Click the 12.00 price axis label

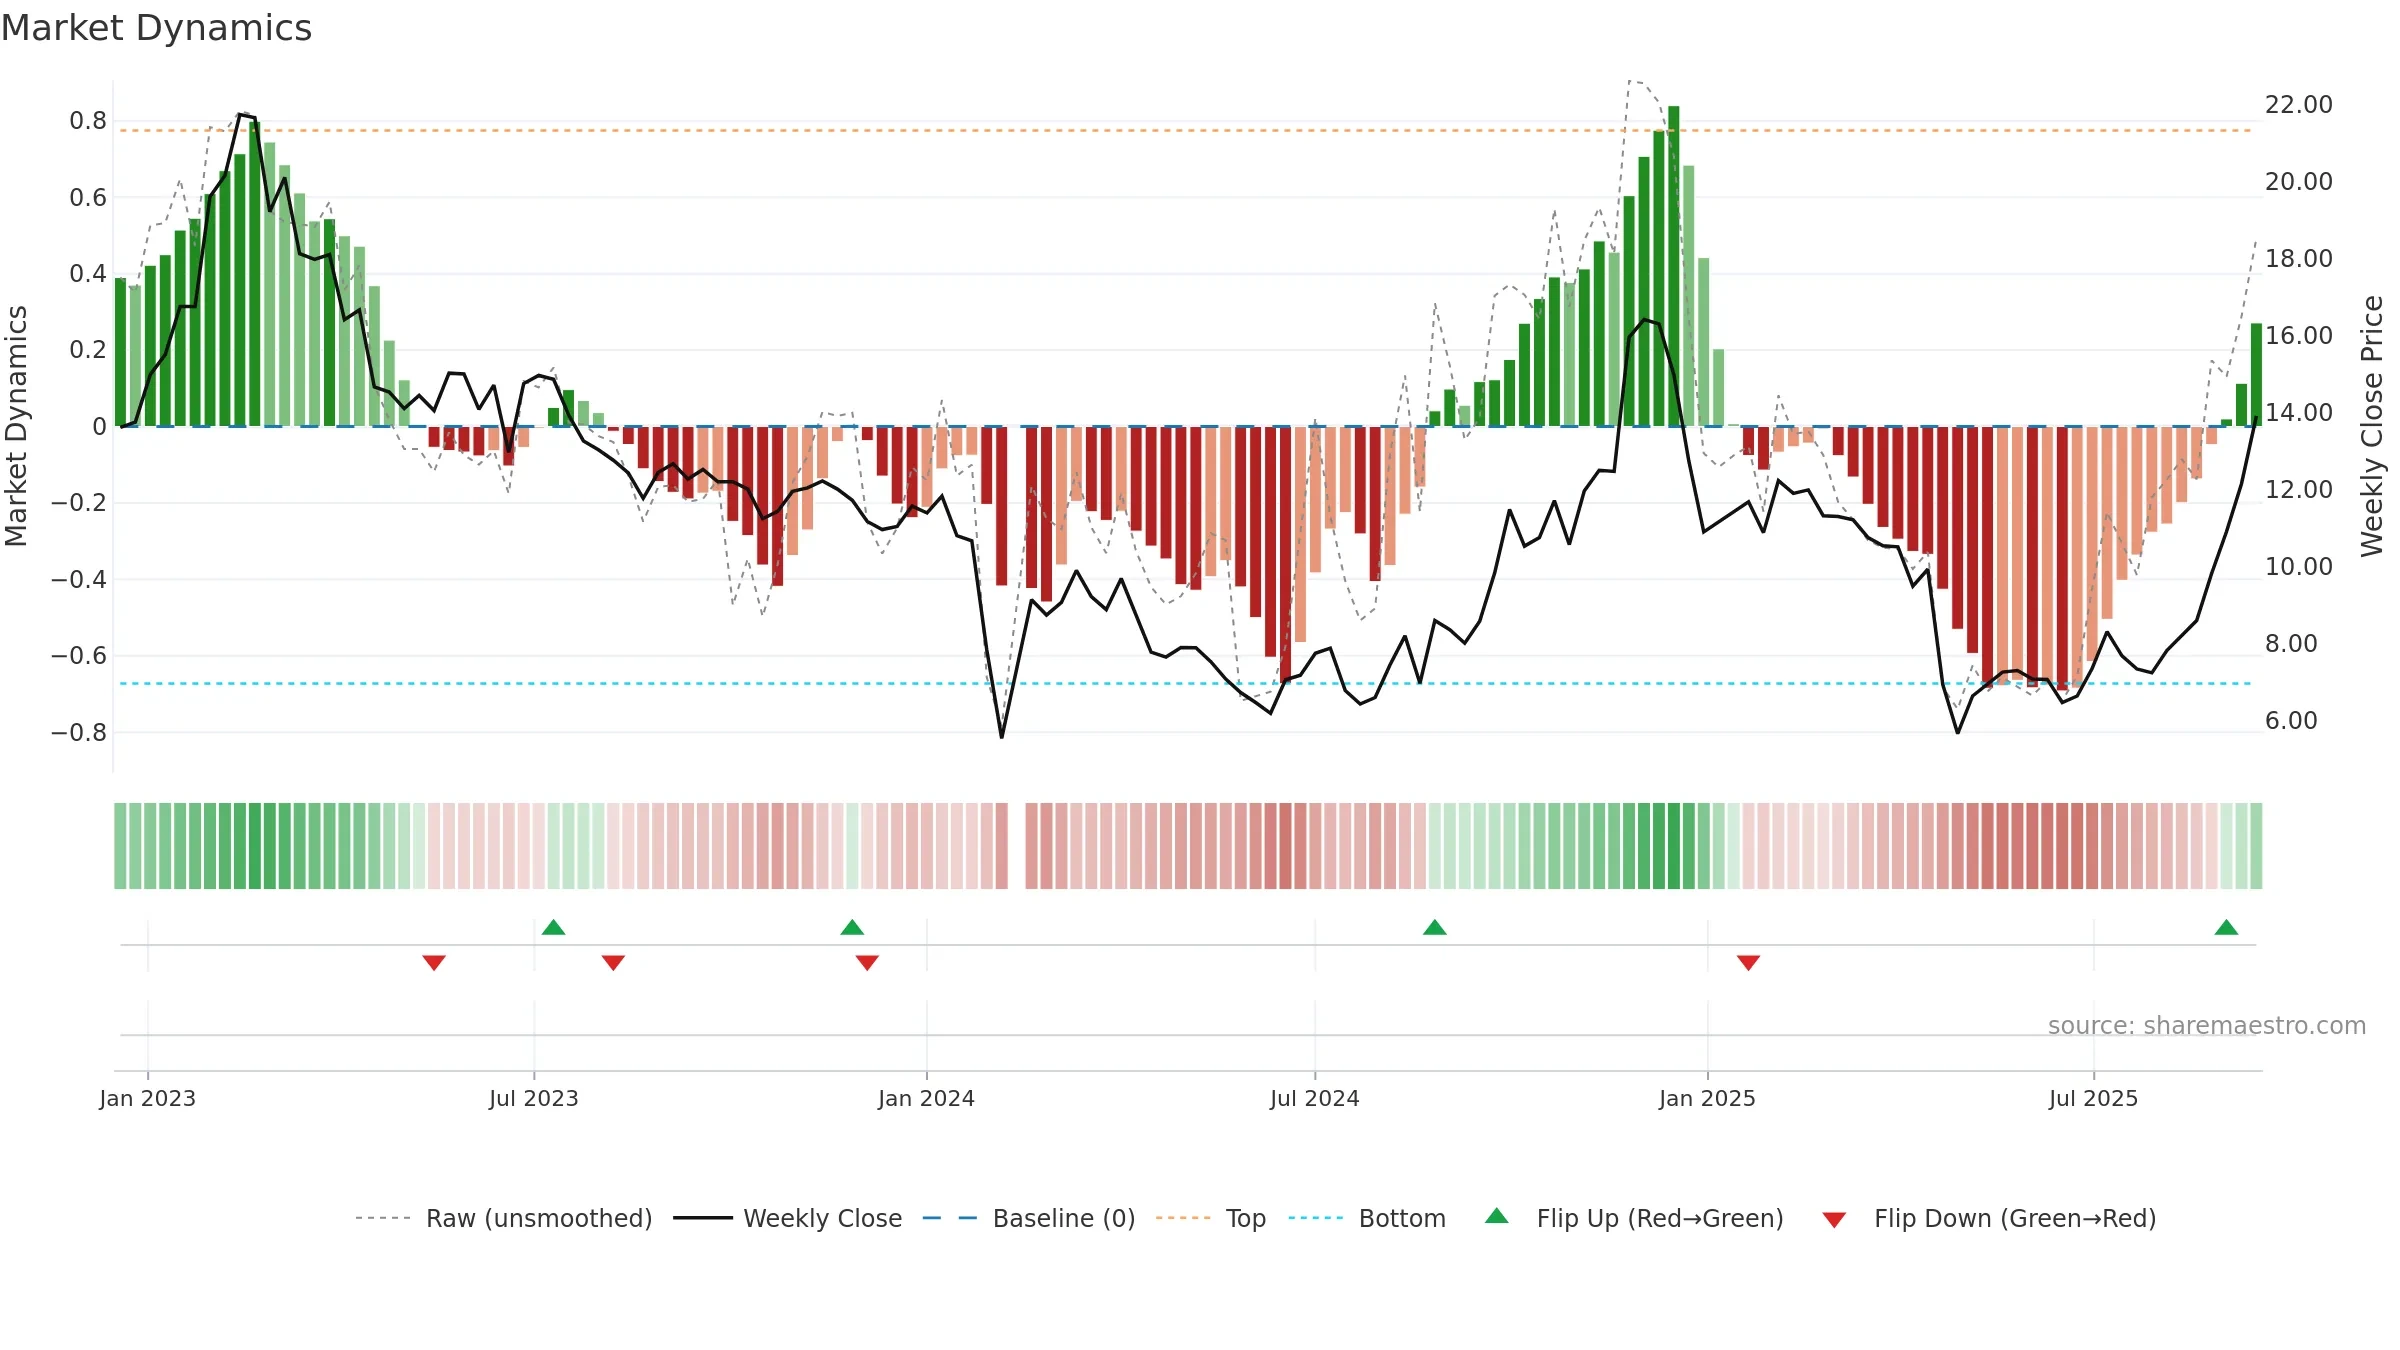[x=2299, y=490]
